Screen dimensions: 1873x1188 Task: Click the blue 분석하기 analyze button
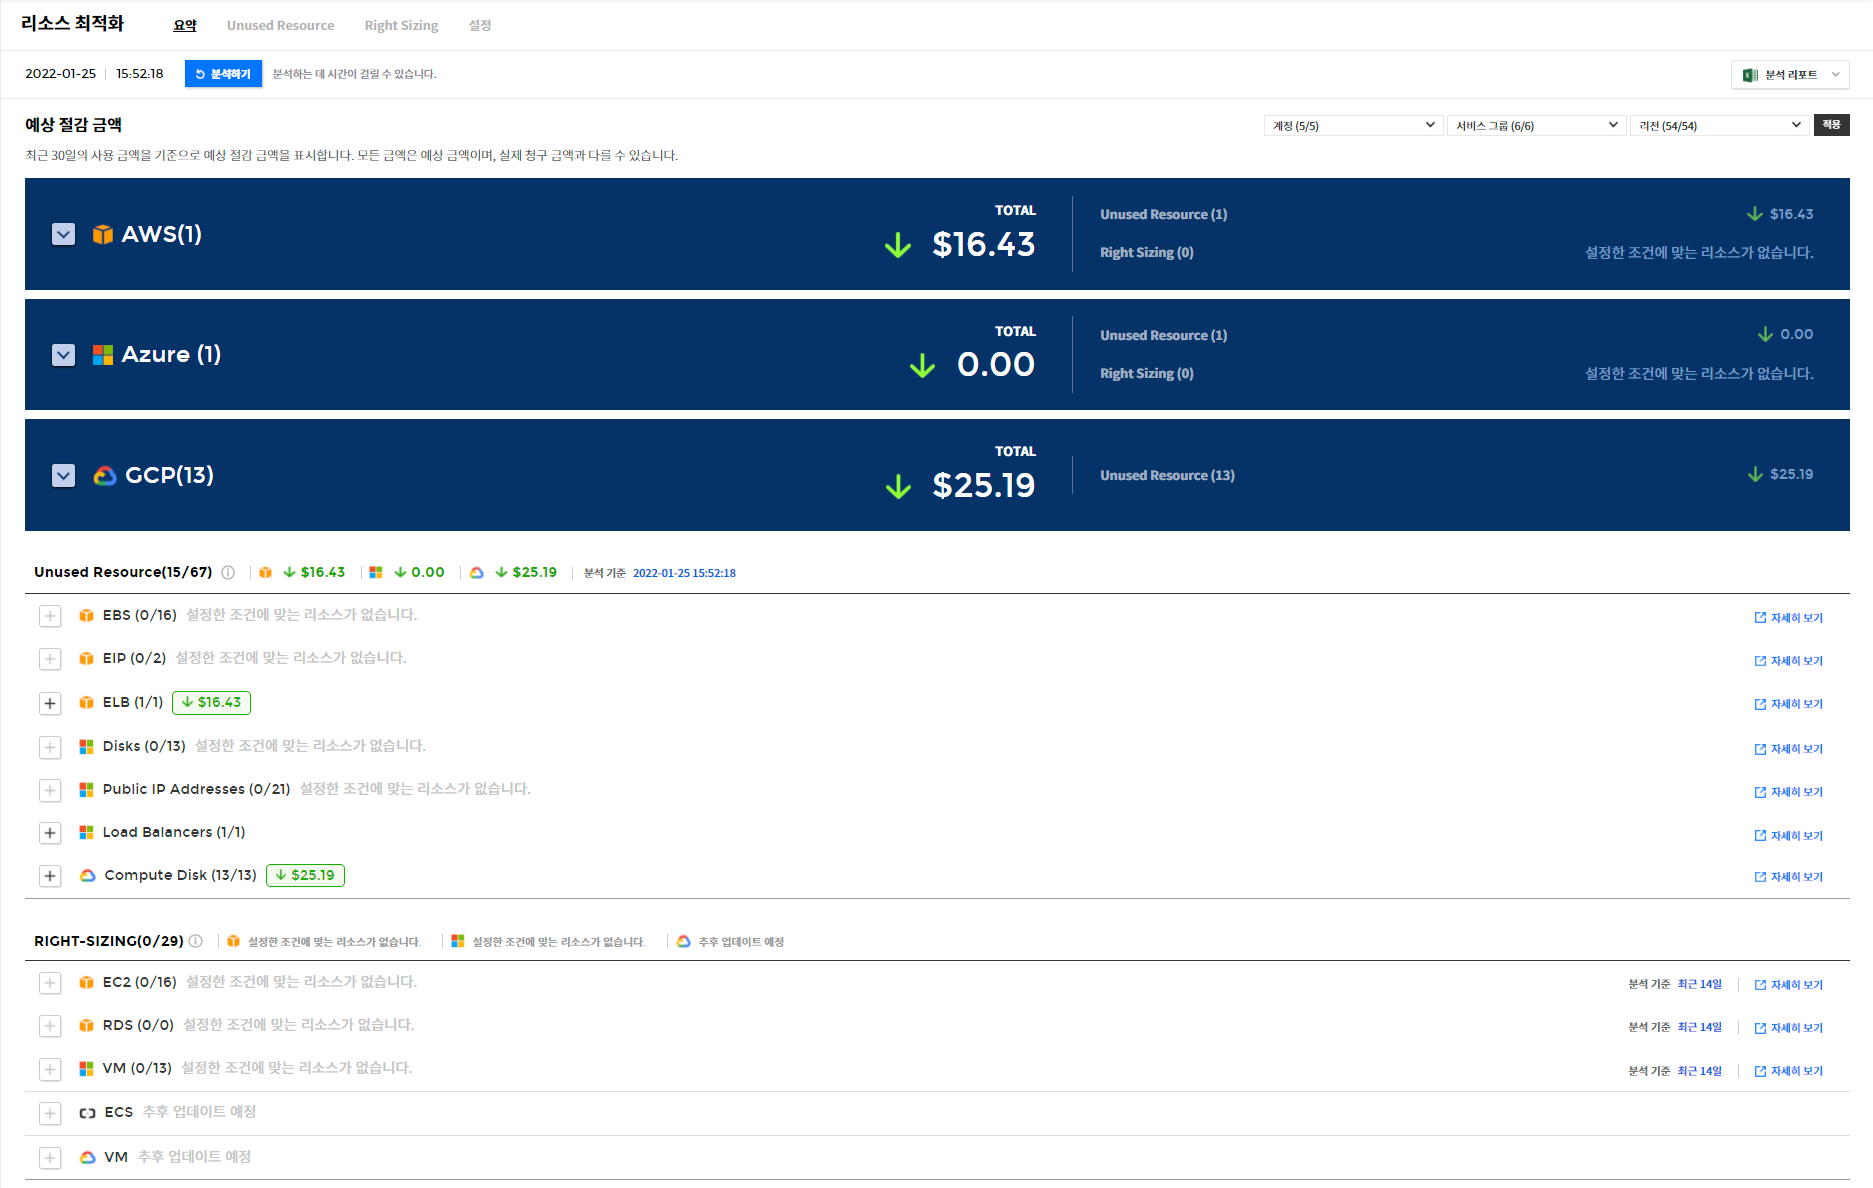[x=223, y=74]
